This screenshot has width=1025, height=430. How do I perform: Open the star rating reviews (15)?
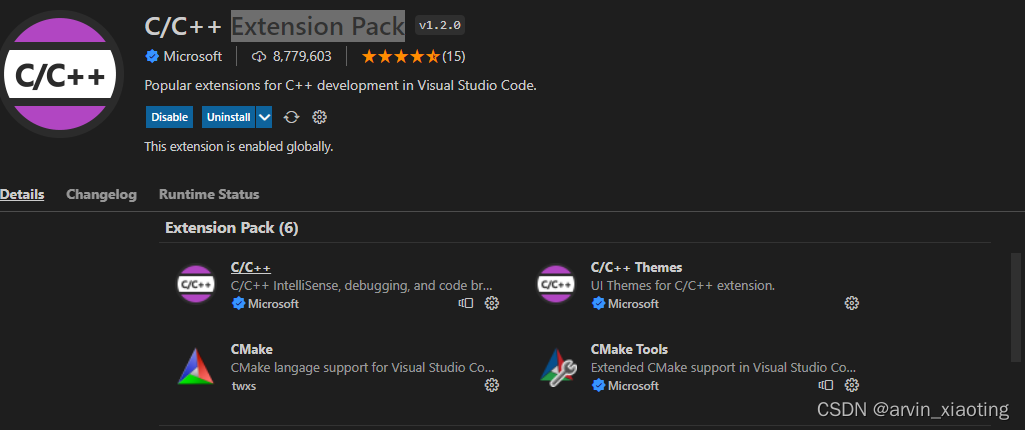(413, 57)
